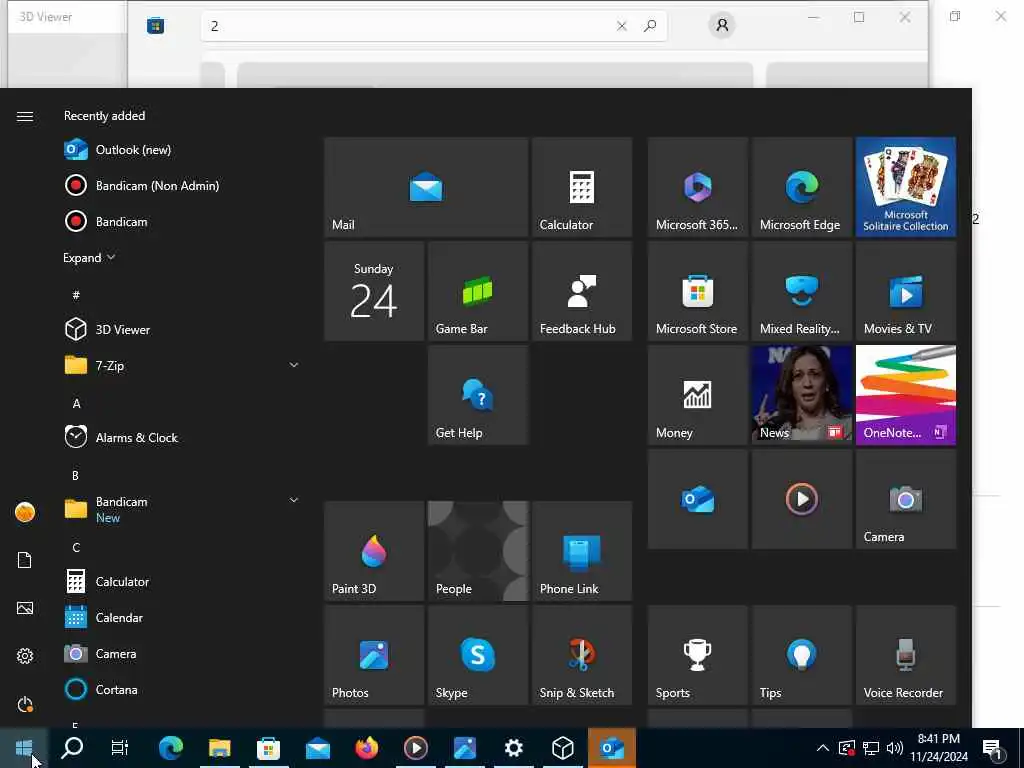This screenshot has height=768, width=1024.
Task: Show hidden system tray icons
Action: pyautogui.click(x=823, y=748)
